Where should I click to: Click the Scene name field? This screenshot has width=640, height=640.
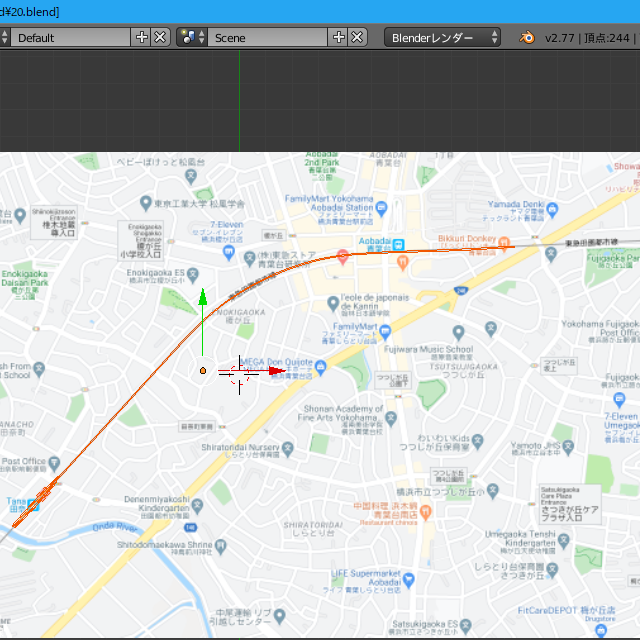[267, 38]
